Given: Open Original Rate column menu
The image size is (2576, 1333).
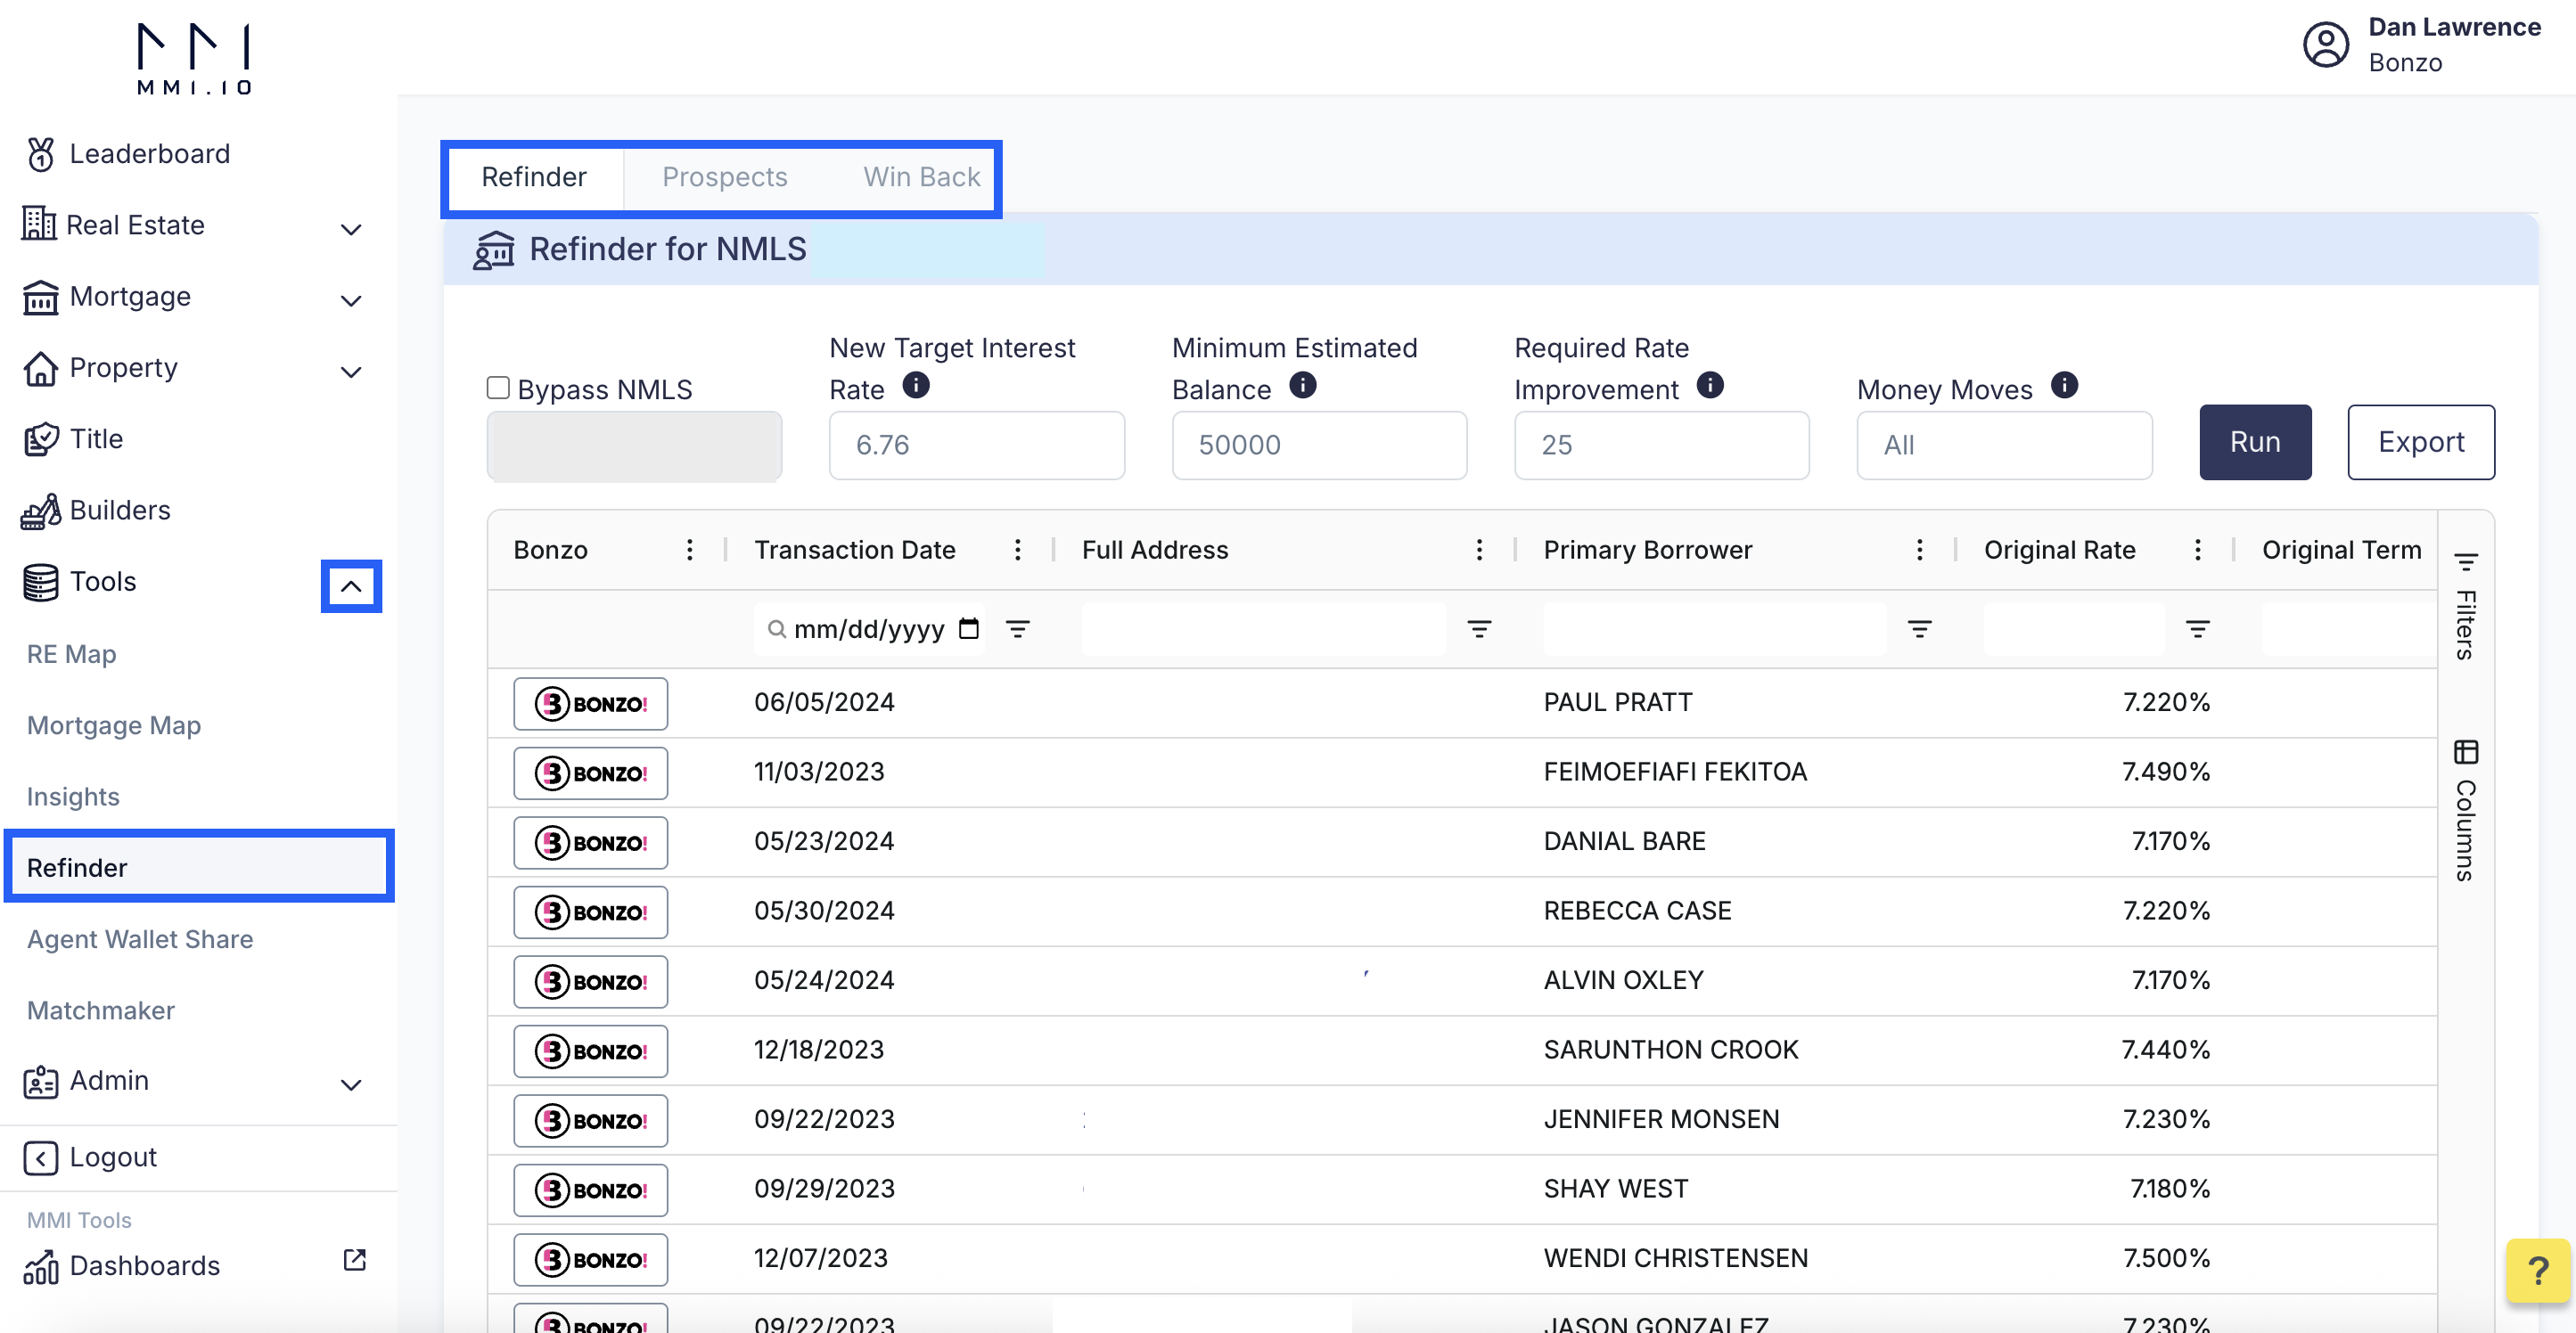Looking at the screenshot, I should click(x=2198, y=550).
